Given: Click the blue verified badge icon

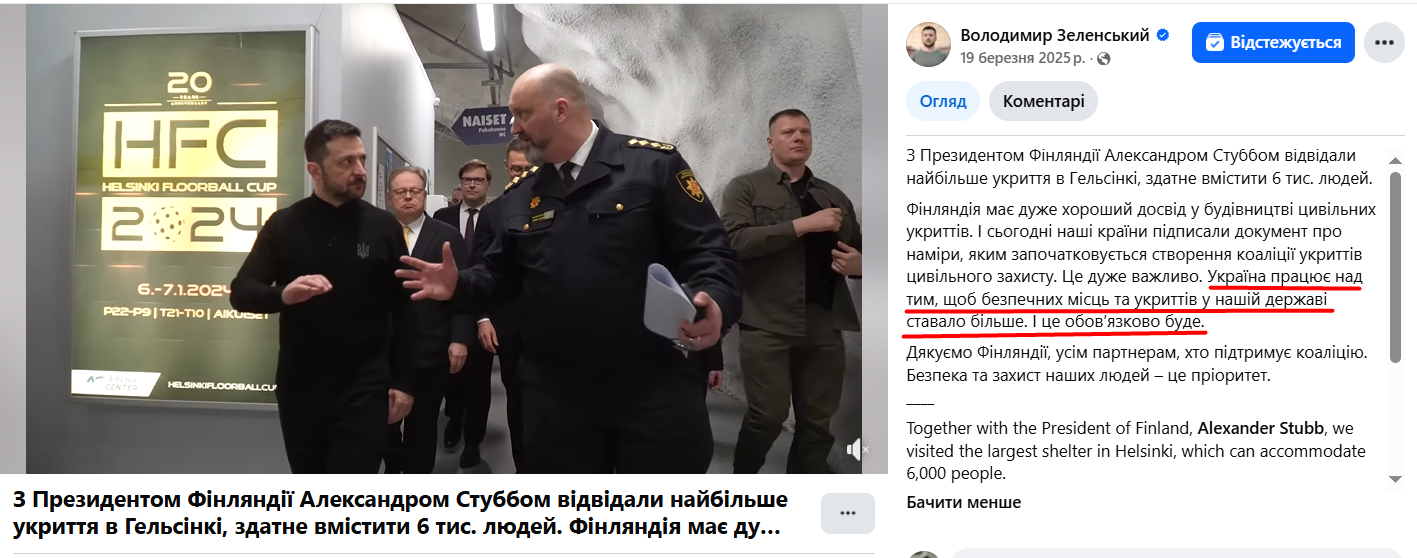Looking at the screenshot, I should point(1163,35).
